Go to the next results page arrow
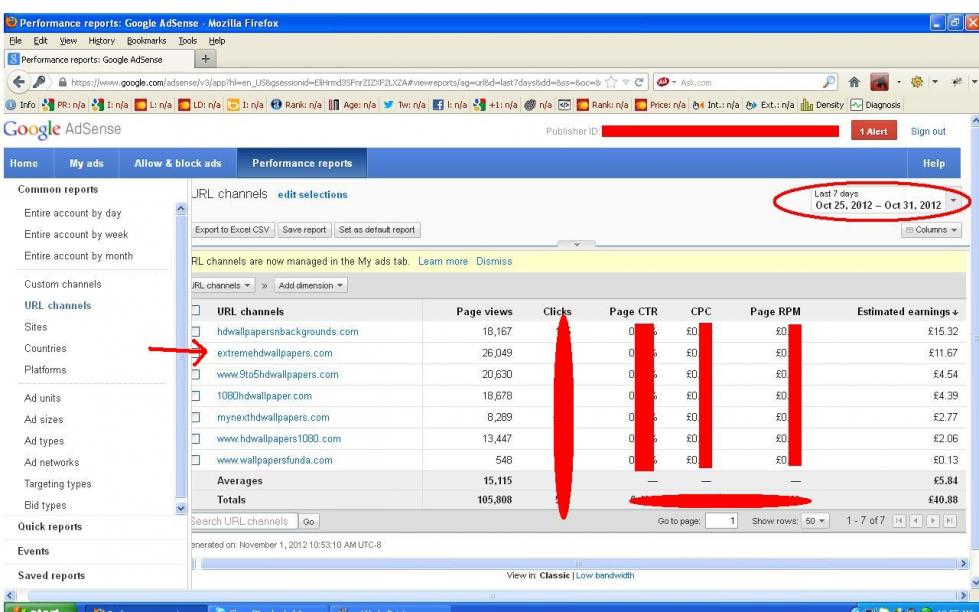The width and height of the screenshot is (979, 612). 932,521
